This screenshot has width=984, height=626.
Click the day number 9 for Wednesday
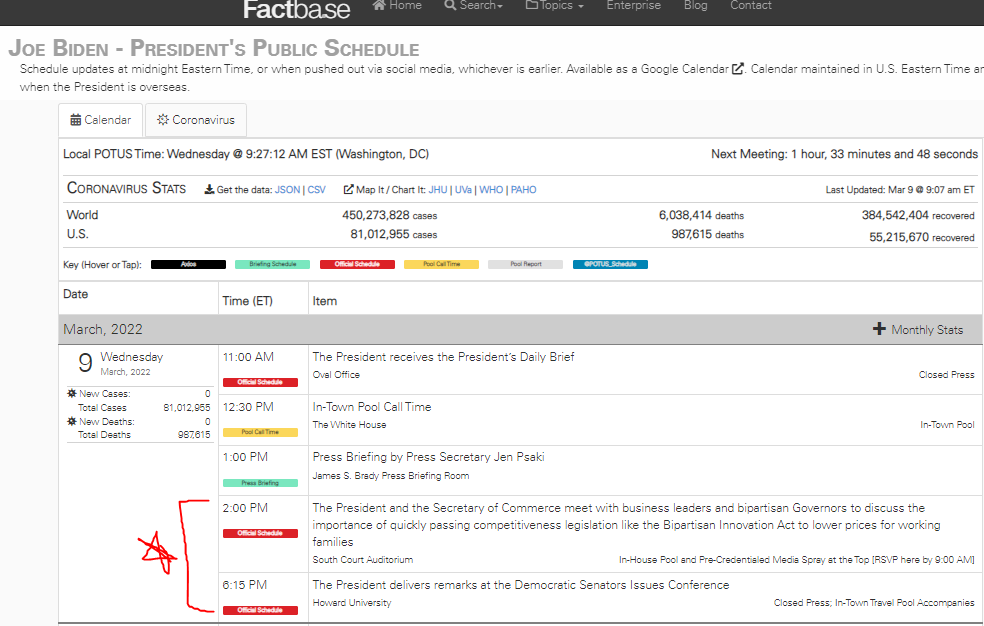(x=85, y=363)
